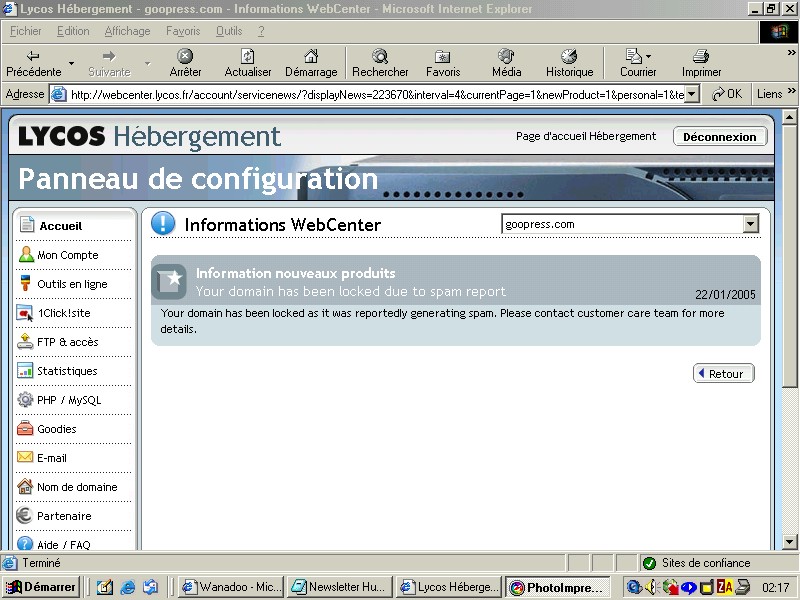The width and height of the screenshot is (800, 600).
Task: Click the Sites de confiance status zone
Action: (716, 563)
